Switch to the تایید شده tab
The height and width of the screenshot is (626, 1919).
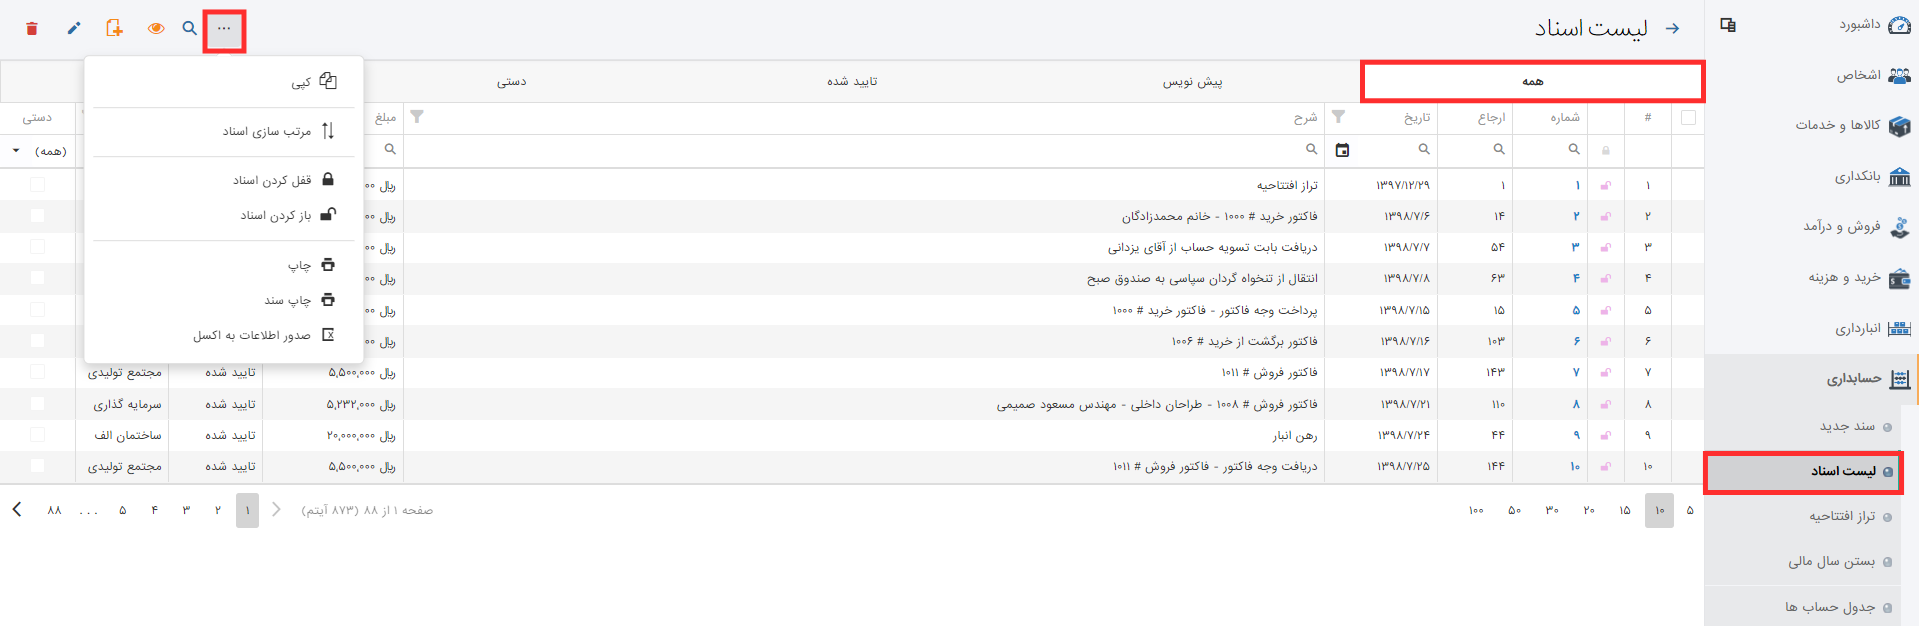(852, 81)
